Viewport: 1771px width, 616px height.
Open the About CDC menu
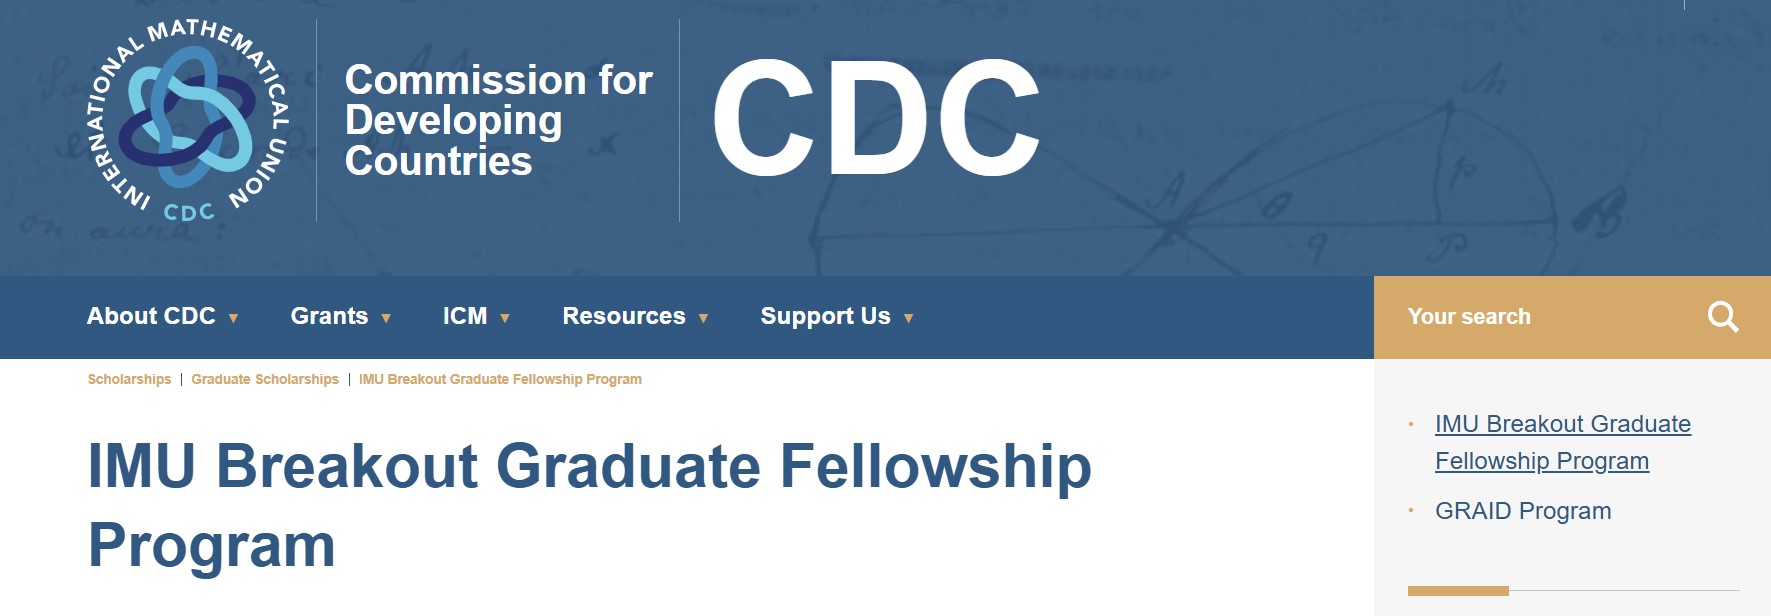point(151,316)
